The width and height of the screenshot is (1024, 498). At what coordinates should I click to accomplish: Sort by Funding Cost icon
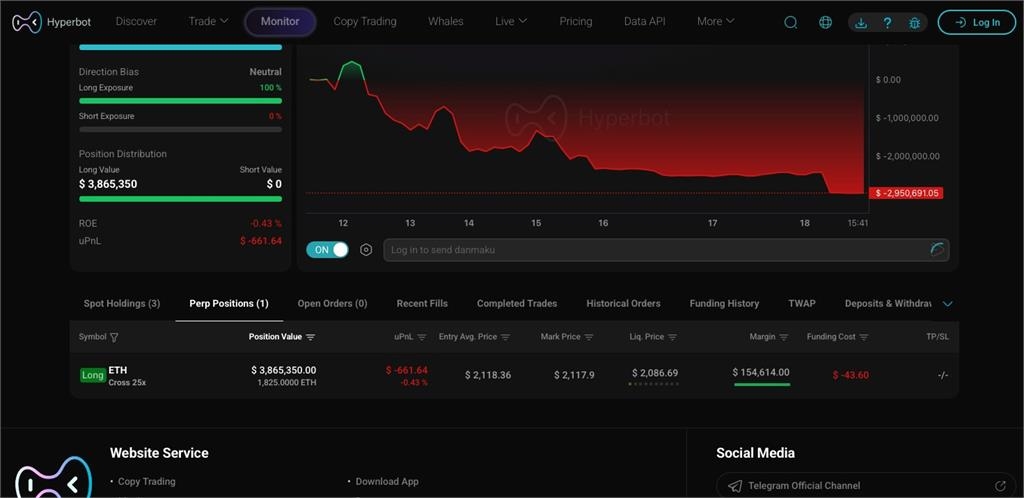pos(863,337)
